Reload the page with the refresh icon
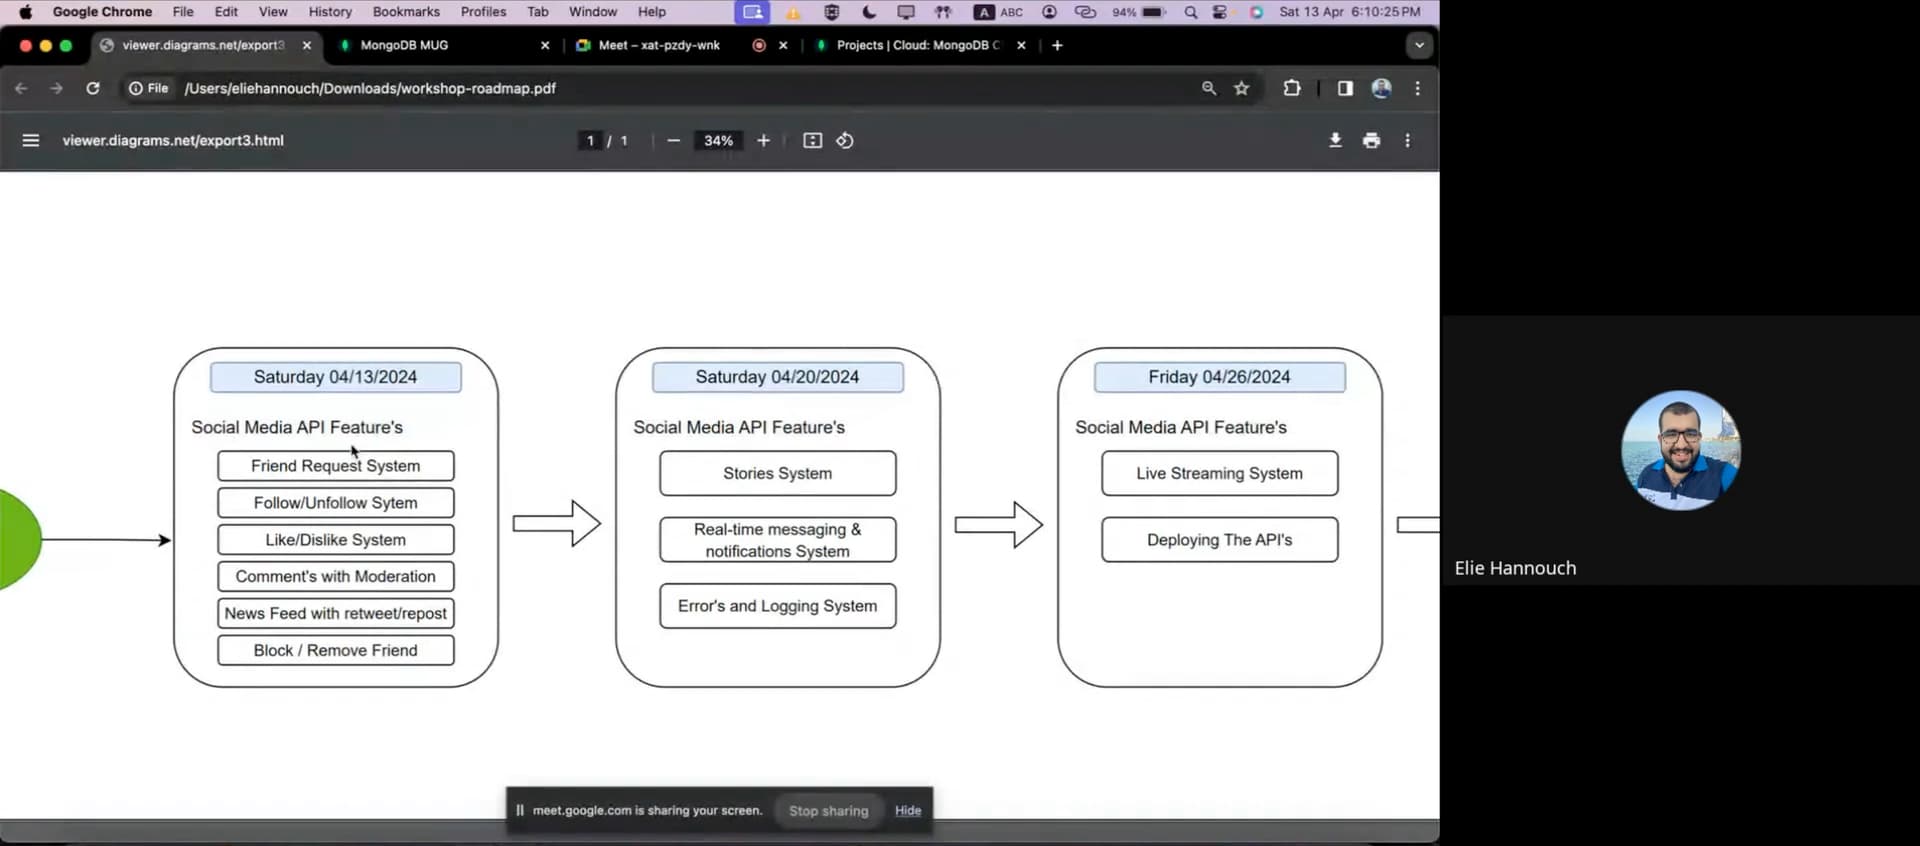This screenshot has height=846, width=1920. click(x=93, y=88)
